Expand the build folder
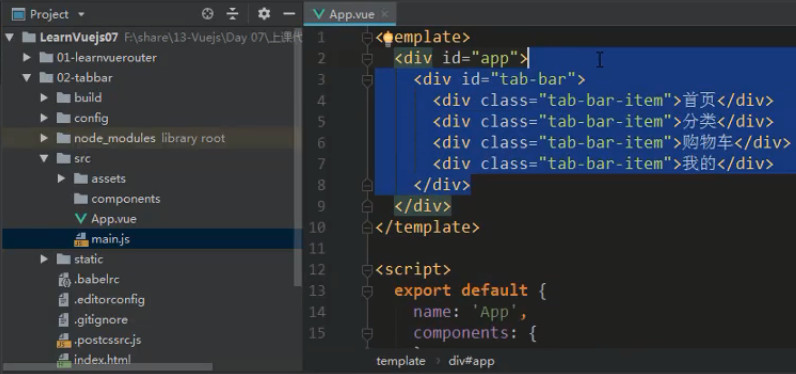 44,97
